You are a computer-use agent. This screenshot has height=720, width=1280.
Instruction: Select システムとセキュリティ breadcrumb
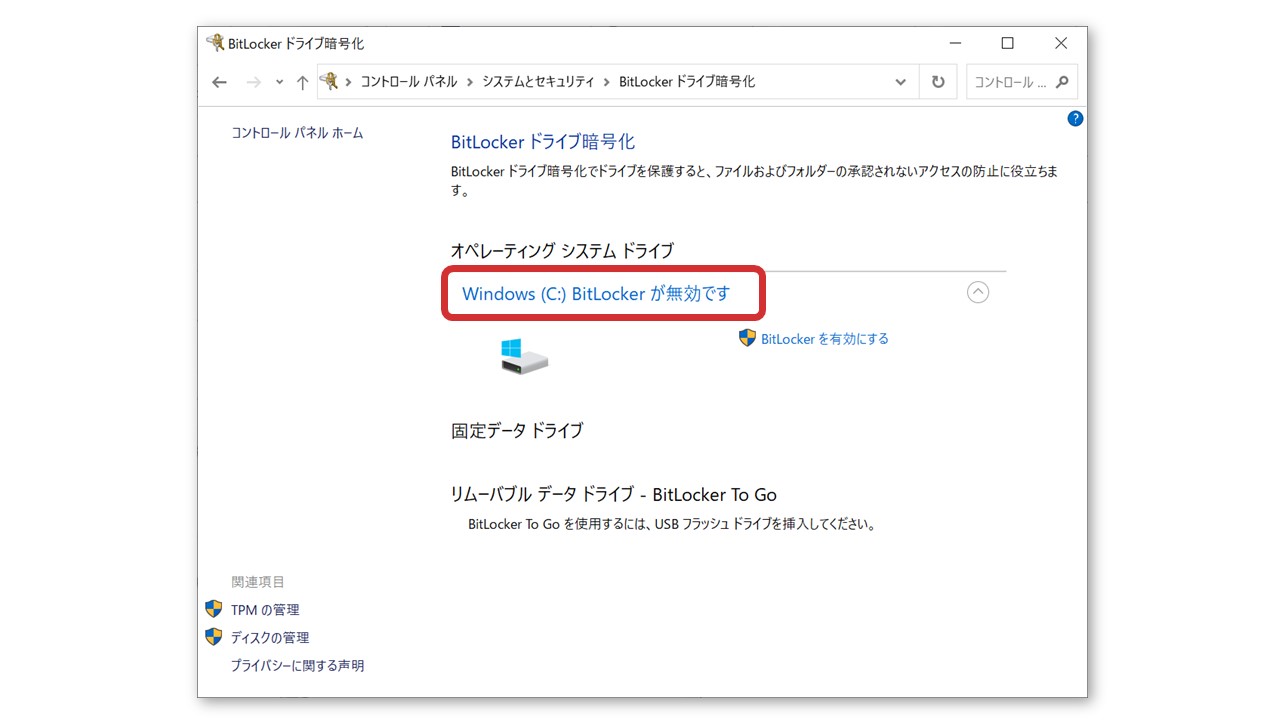point(538,82)
